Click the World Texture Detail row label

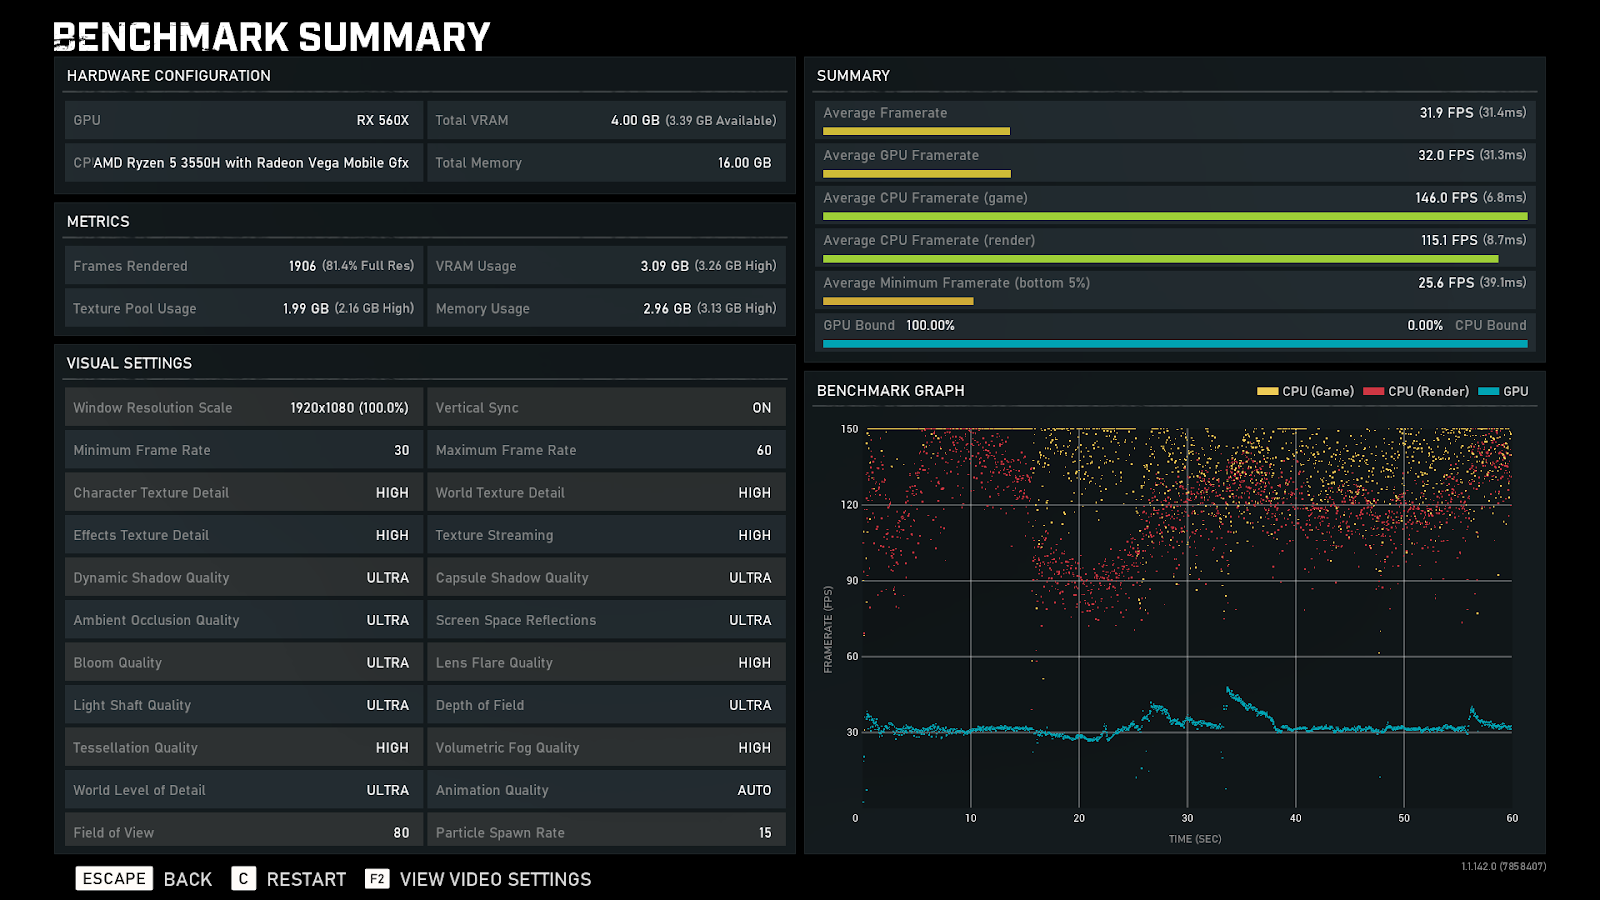pyautogui.click(x=500, y=493)
